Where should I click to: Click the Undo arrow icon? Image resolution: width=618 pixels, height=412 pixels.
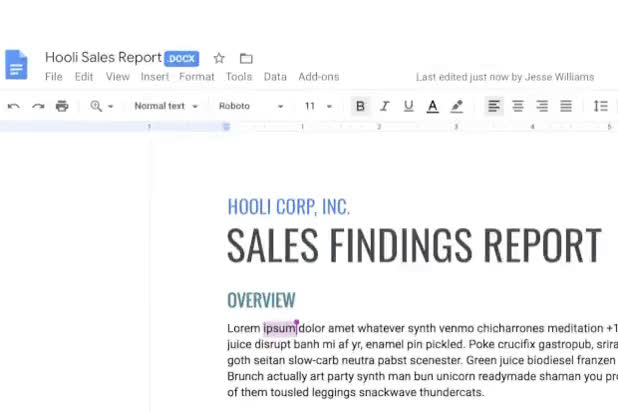(14, 106)
